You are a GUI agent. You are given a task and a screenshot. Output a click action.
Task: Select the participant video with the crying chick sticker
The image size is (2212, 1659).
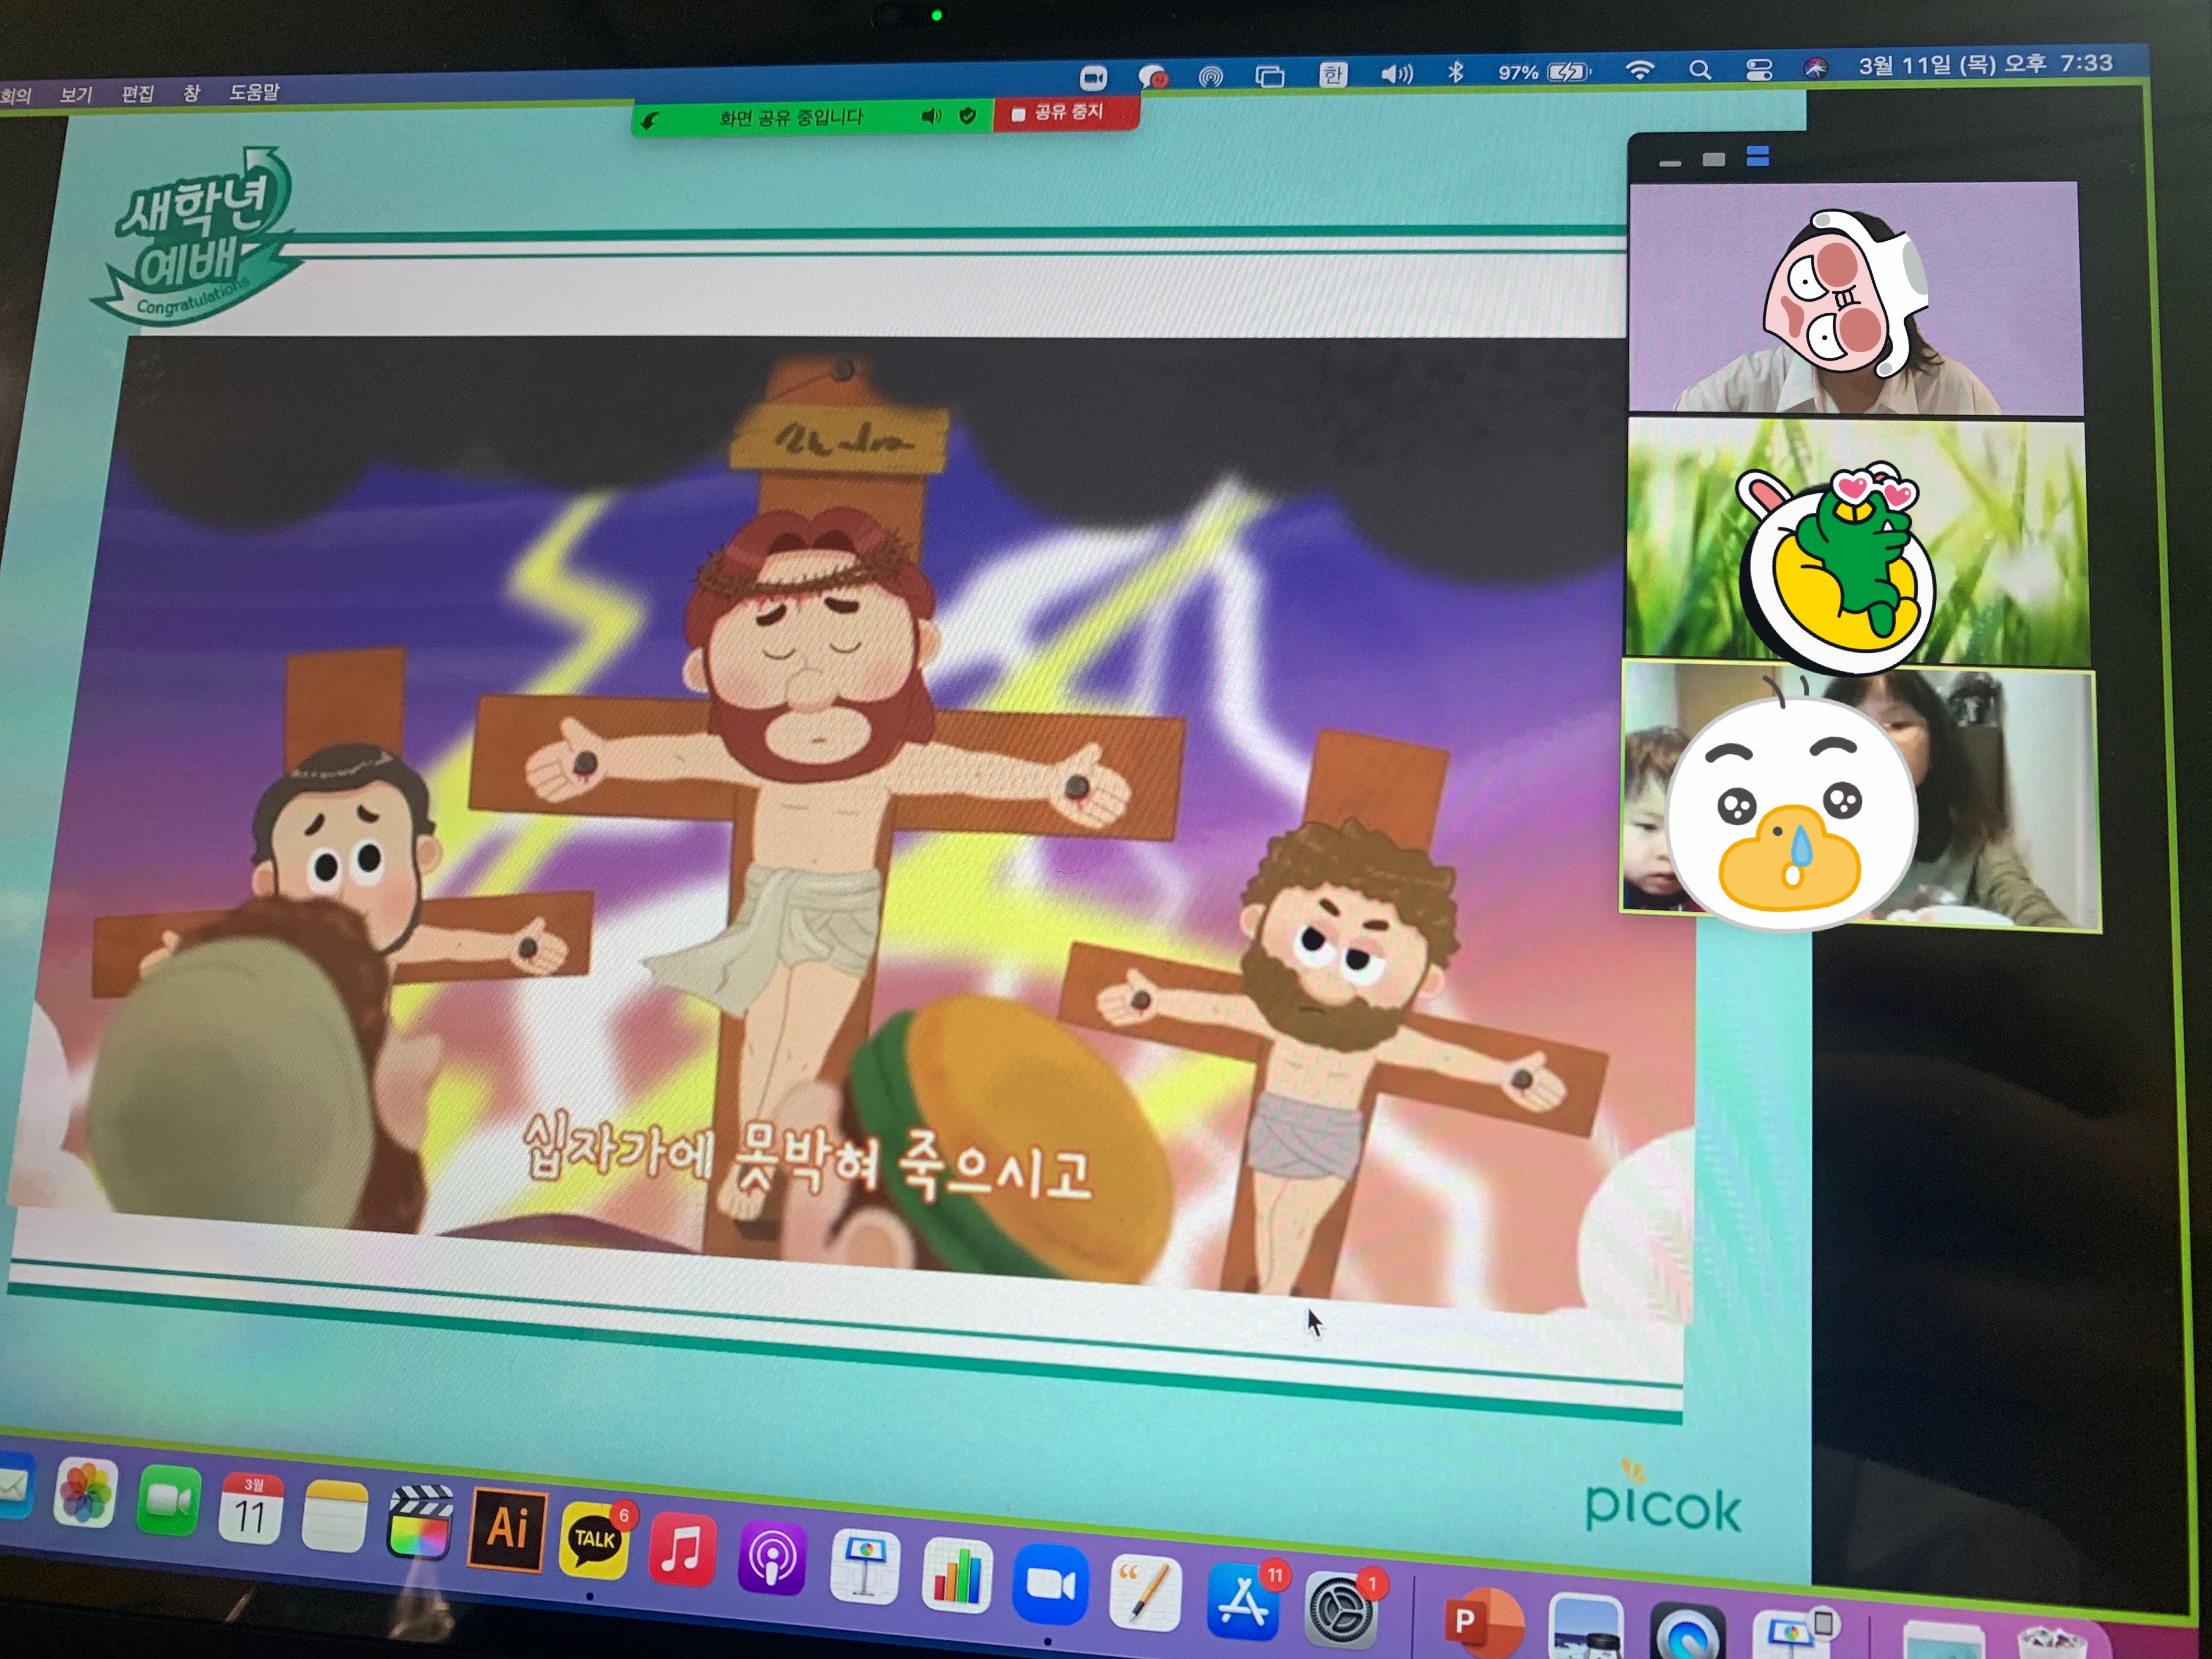(1860, 797)
